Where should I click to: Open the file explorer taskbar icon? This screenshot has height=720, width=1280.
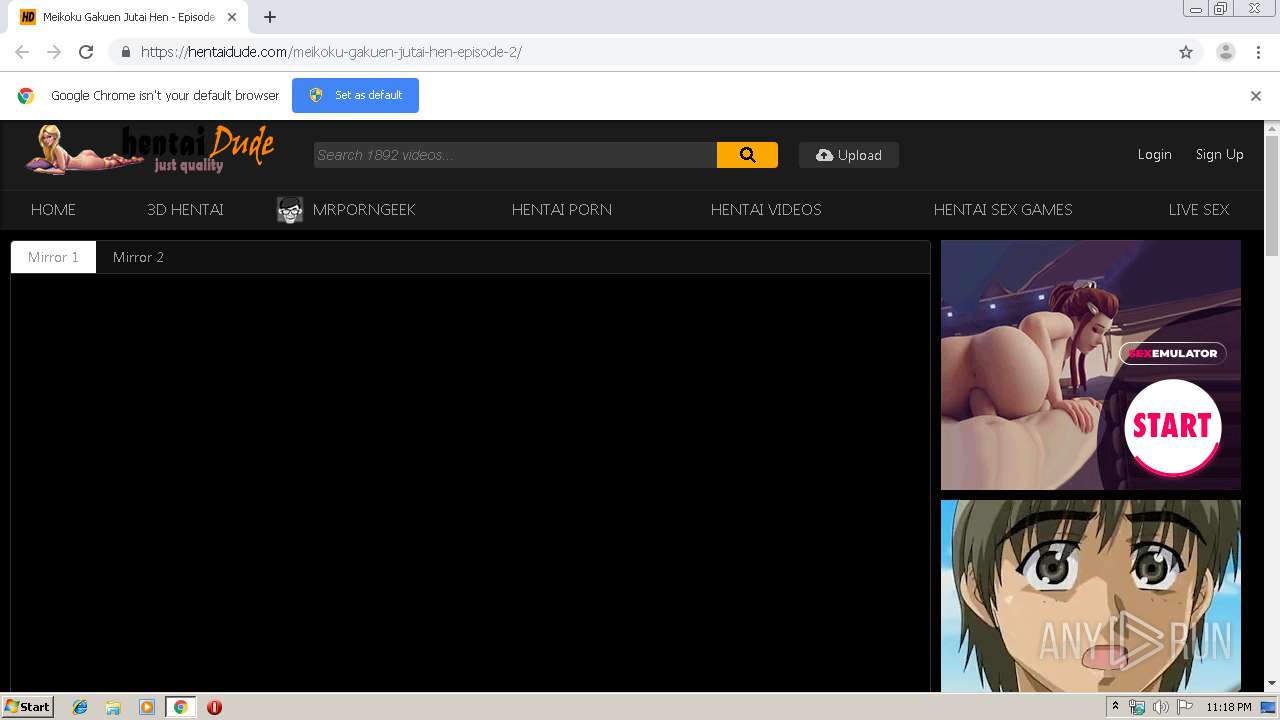pos(113,707)
